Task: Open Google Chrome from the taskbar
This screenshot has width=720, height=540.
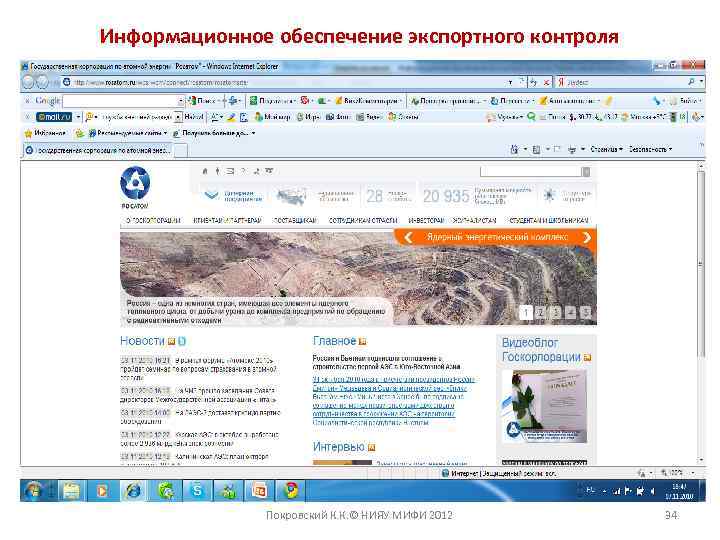Action: [x=290, y=491]
